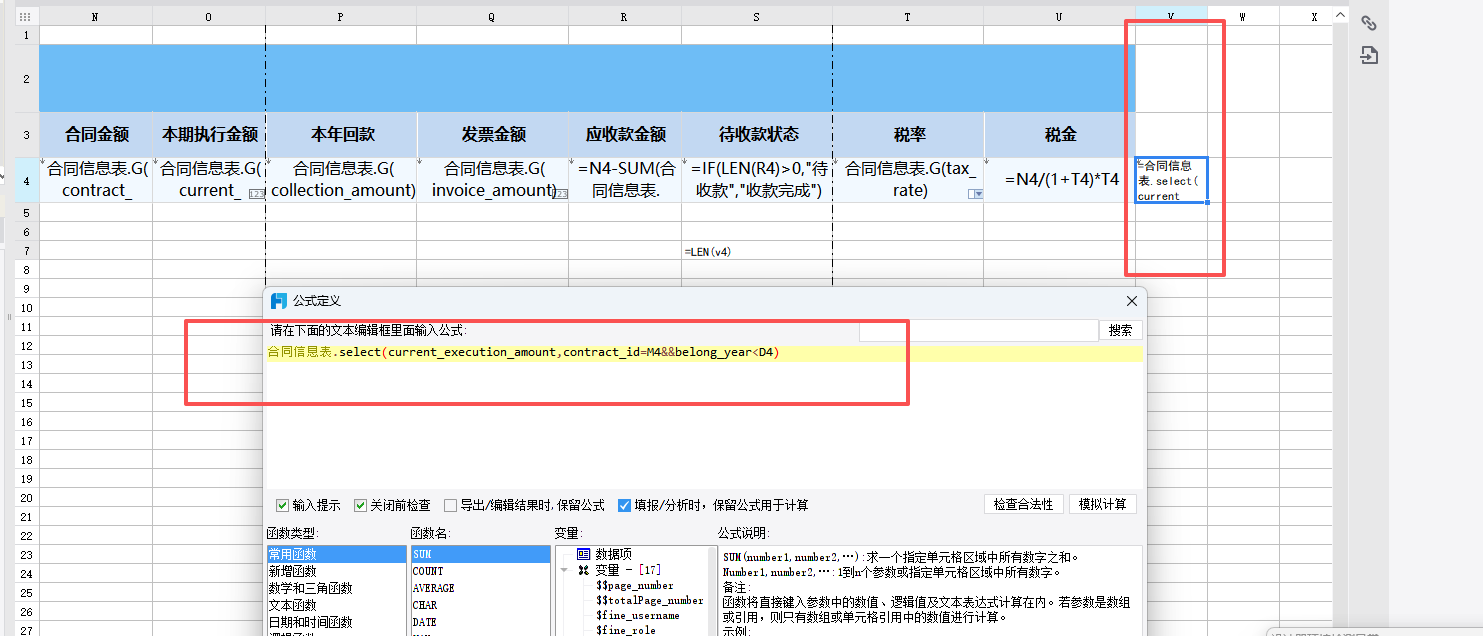
Task: Click the FineReport logo in formula dialog title
Action: coord(279,301)
